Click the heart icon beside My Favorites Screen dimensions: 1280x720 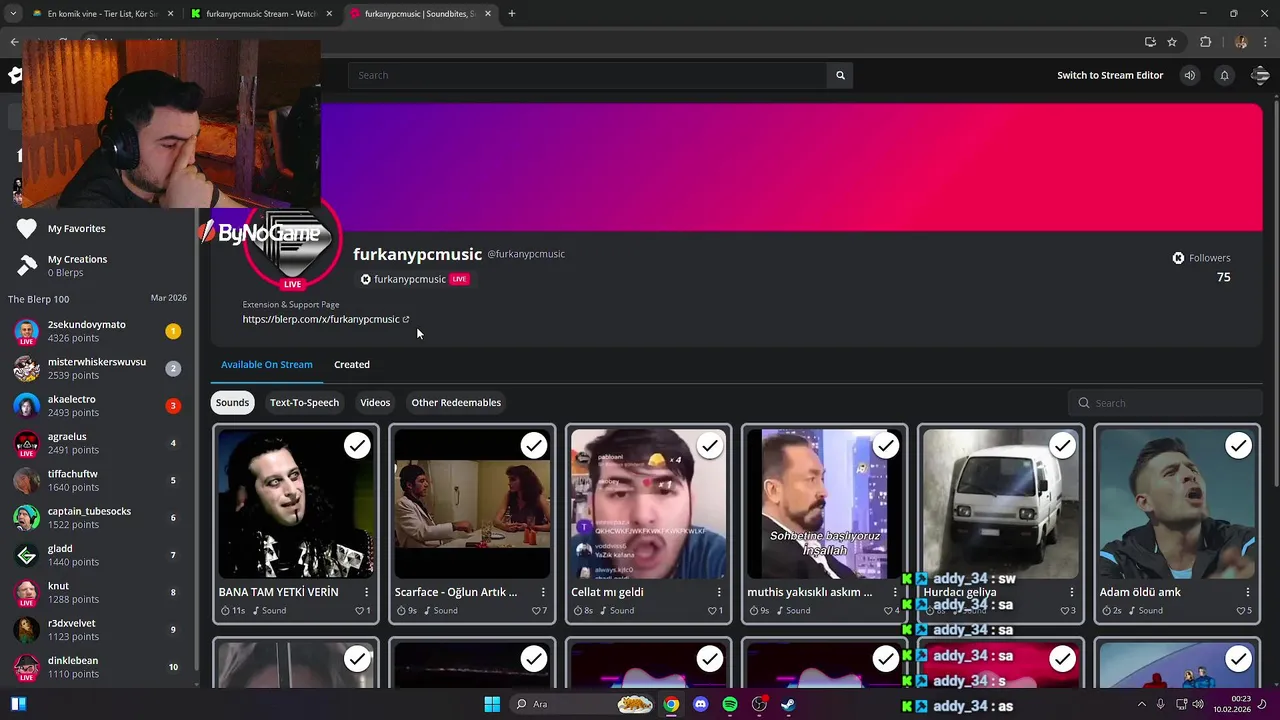point(27,228)
